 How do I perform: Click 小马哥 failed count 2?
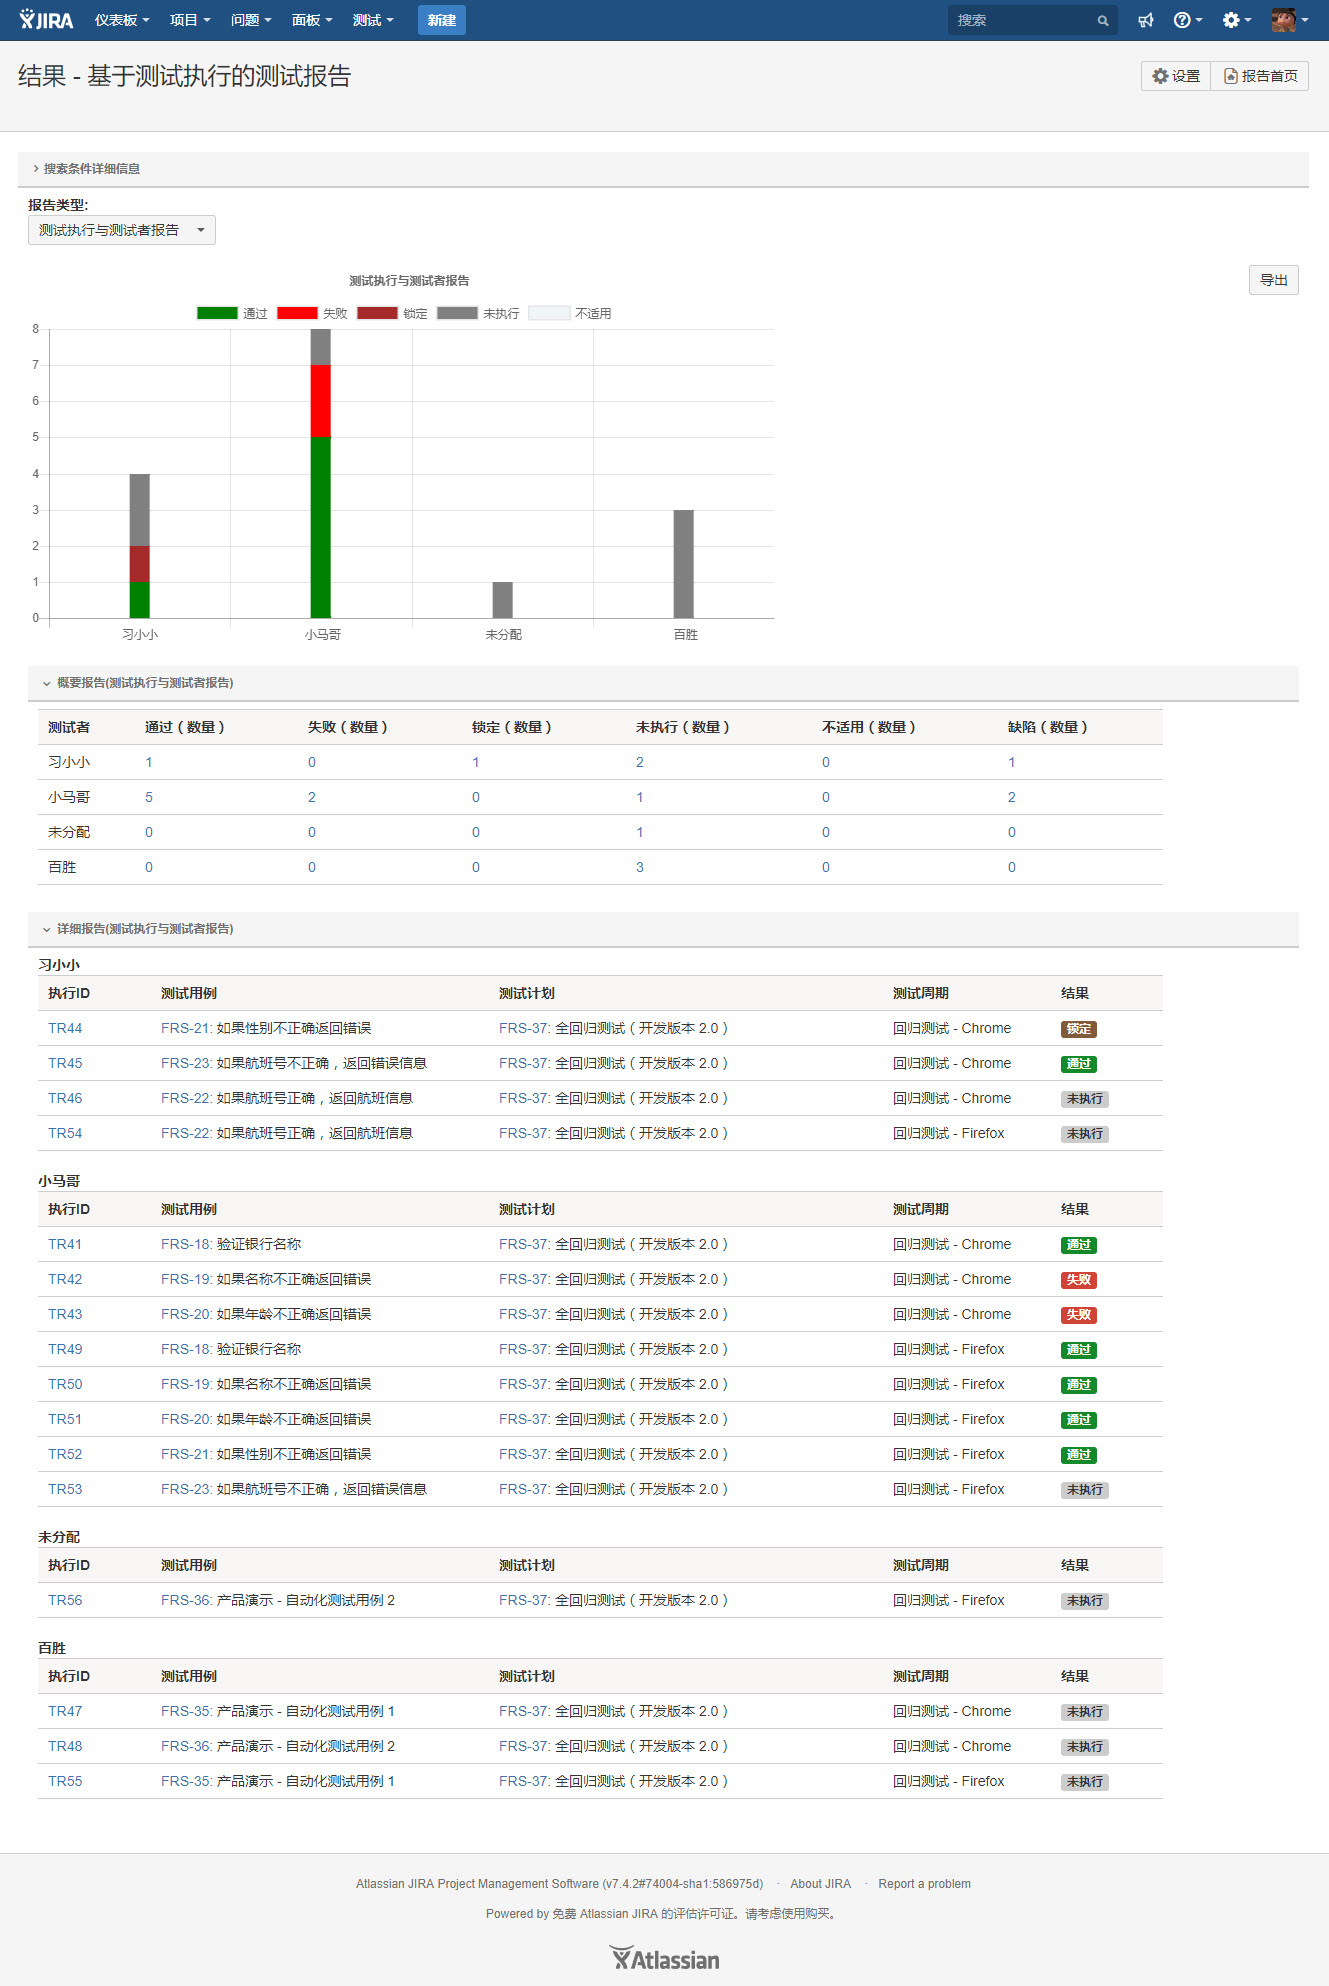coord(312,797)
